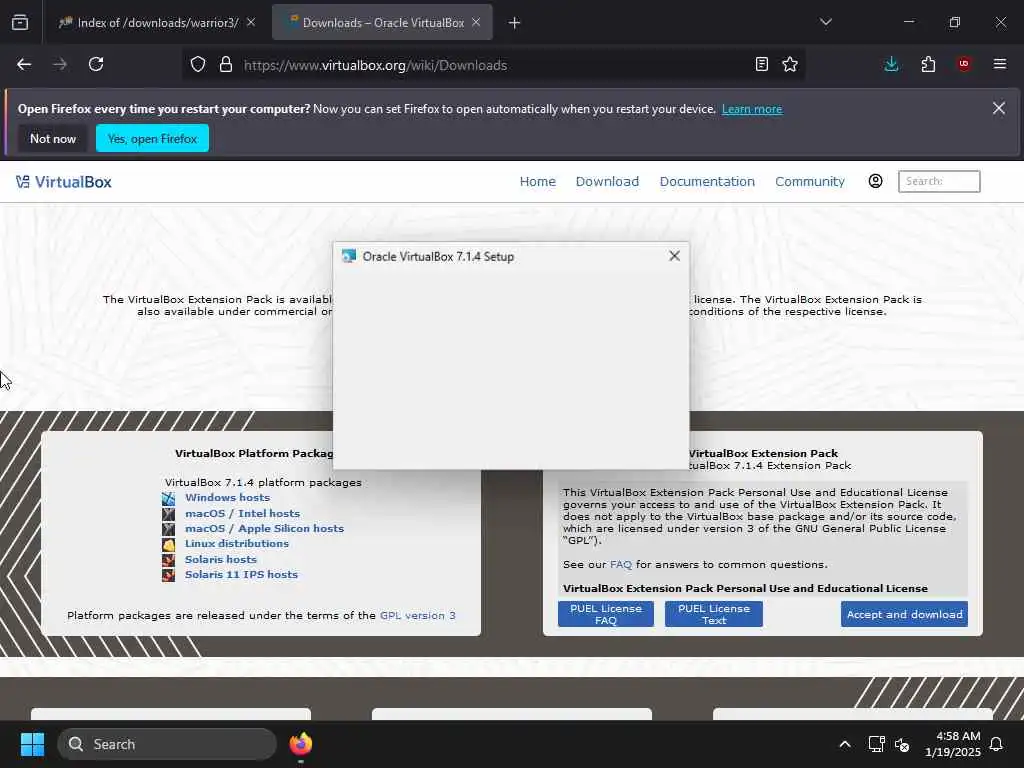Click PUEL License Text button
Image resolution: width=1024 pixels, height=768 pixels.
tap(714, 614)
